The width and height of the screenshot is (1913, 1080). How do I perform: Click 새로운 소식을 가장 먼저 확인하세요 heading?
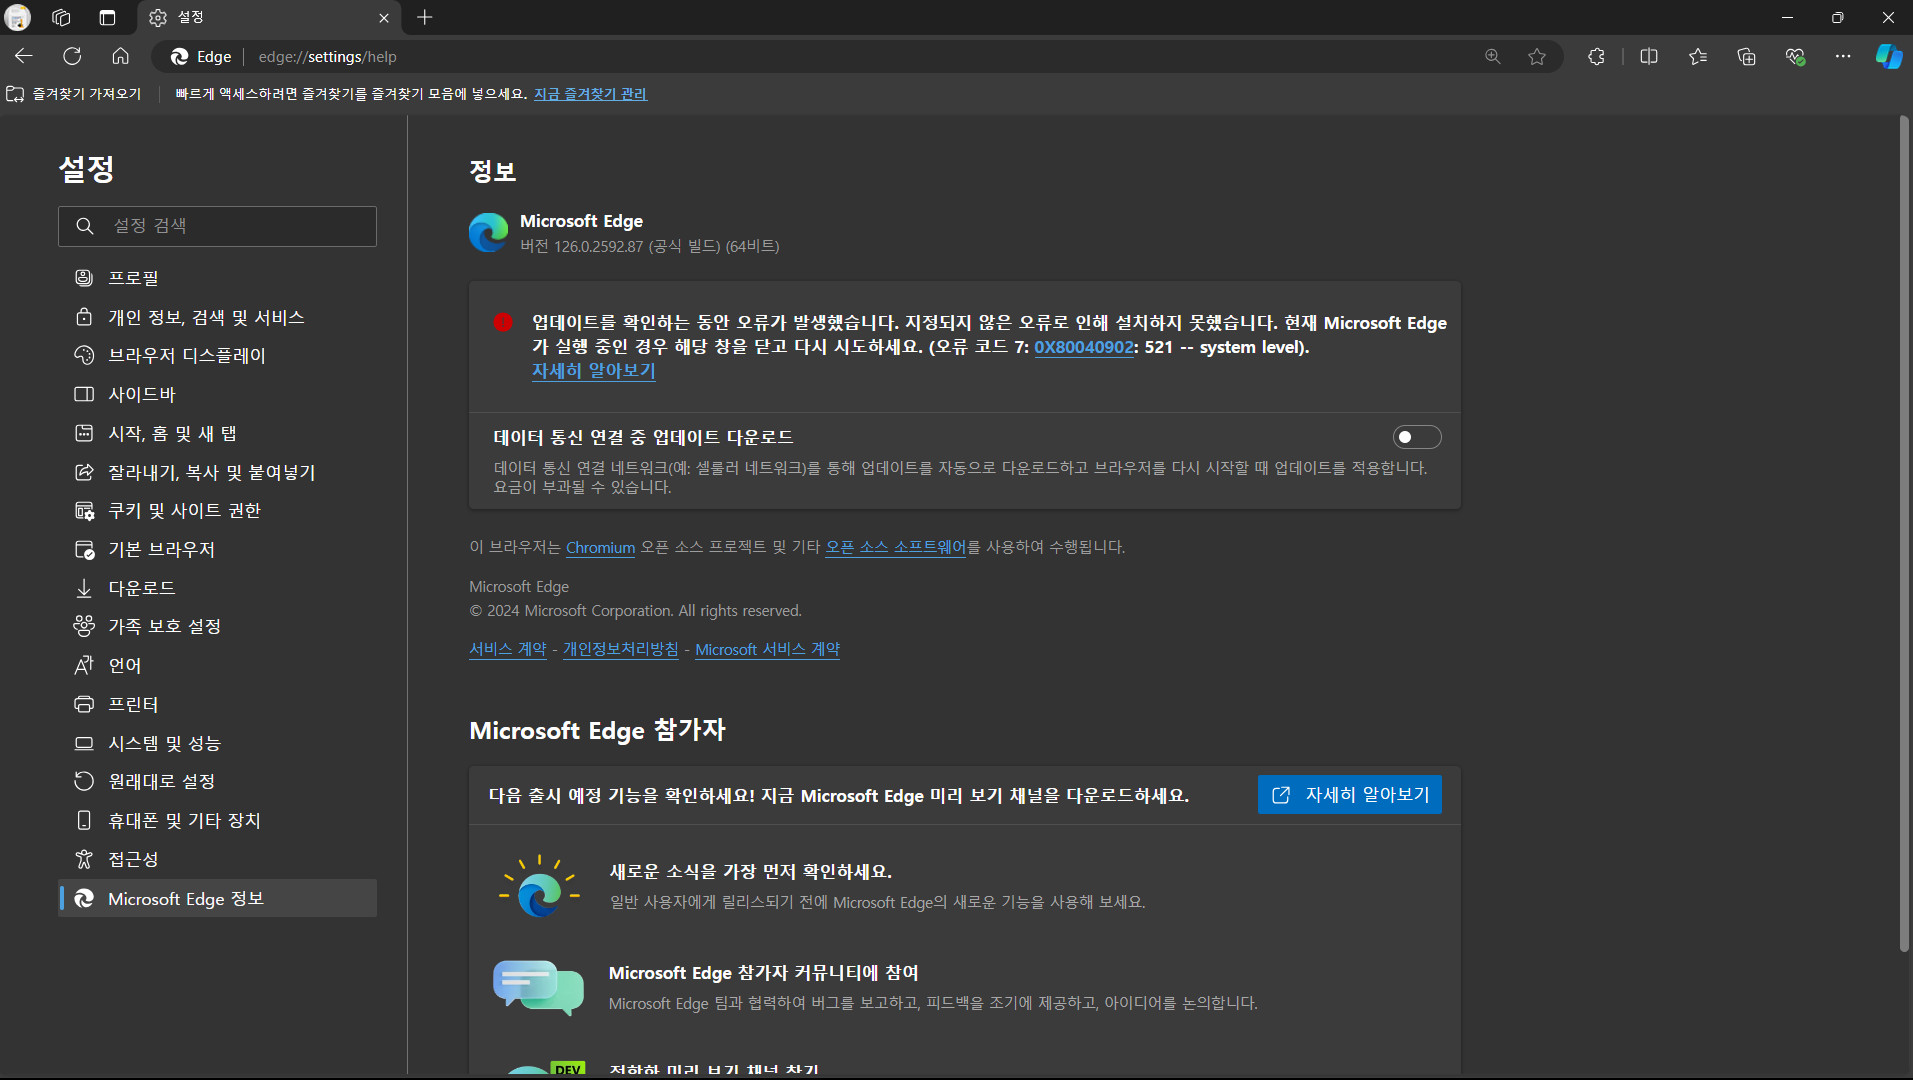[750, 872]
